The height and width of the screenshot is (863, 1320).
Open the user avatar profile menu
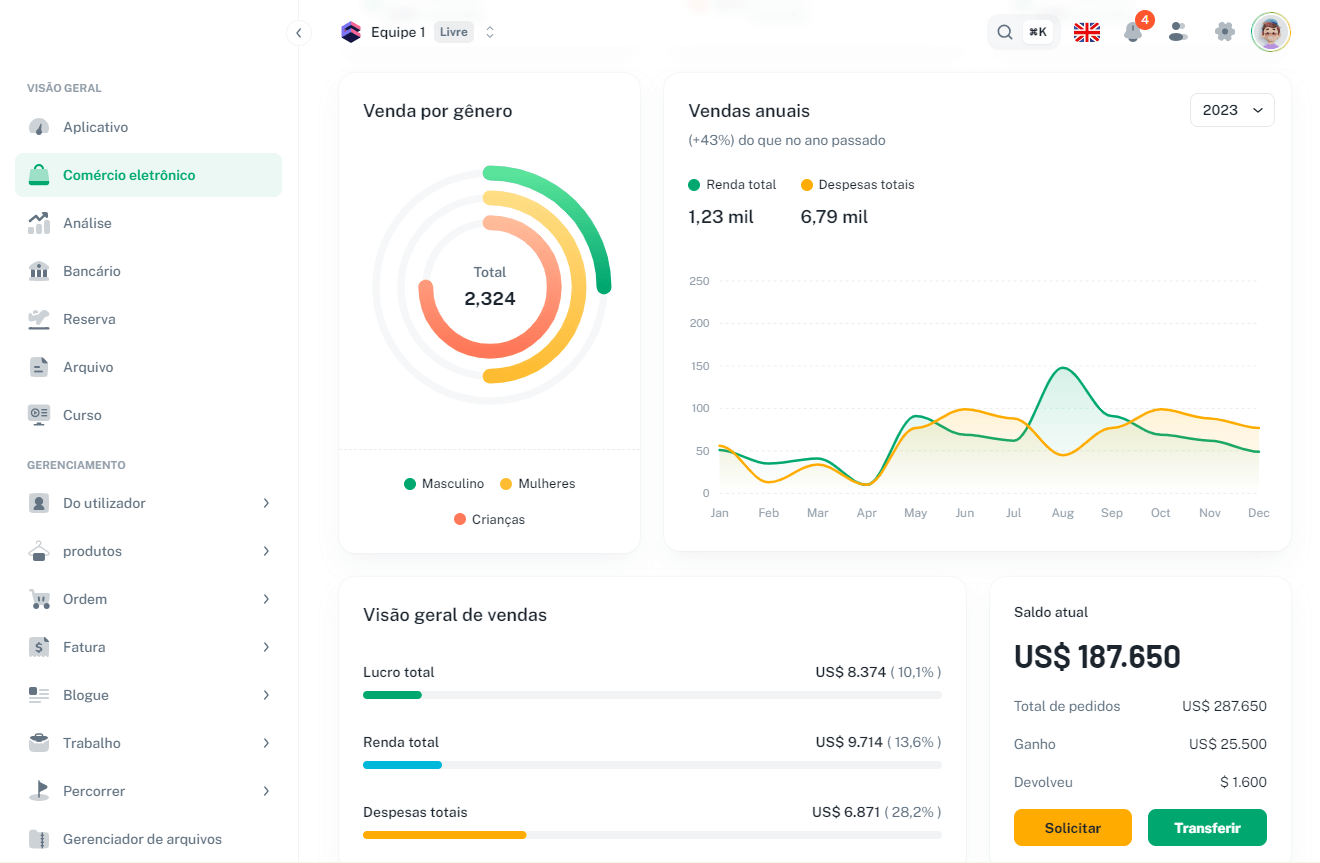[x=1271, y=32]
